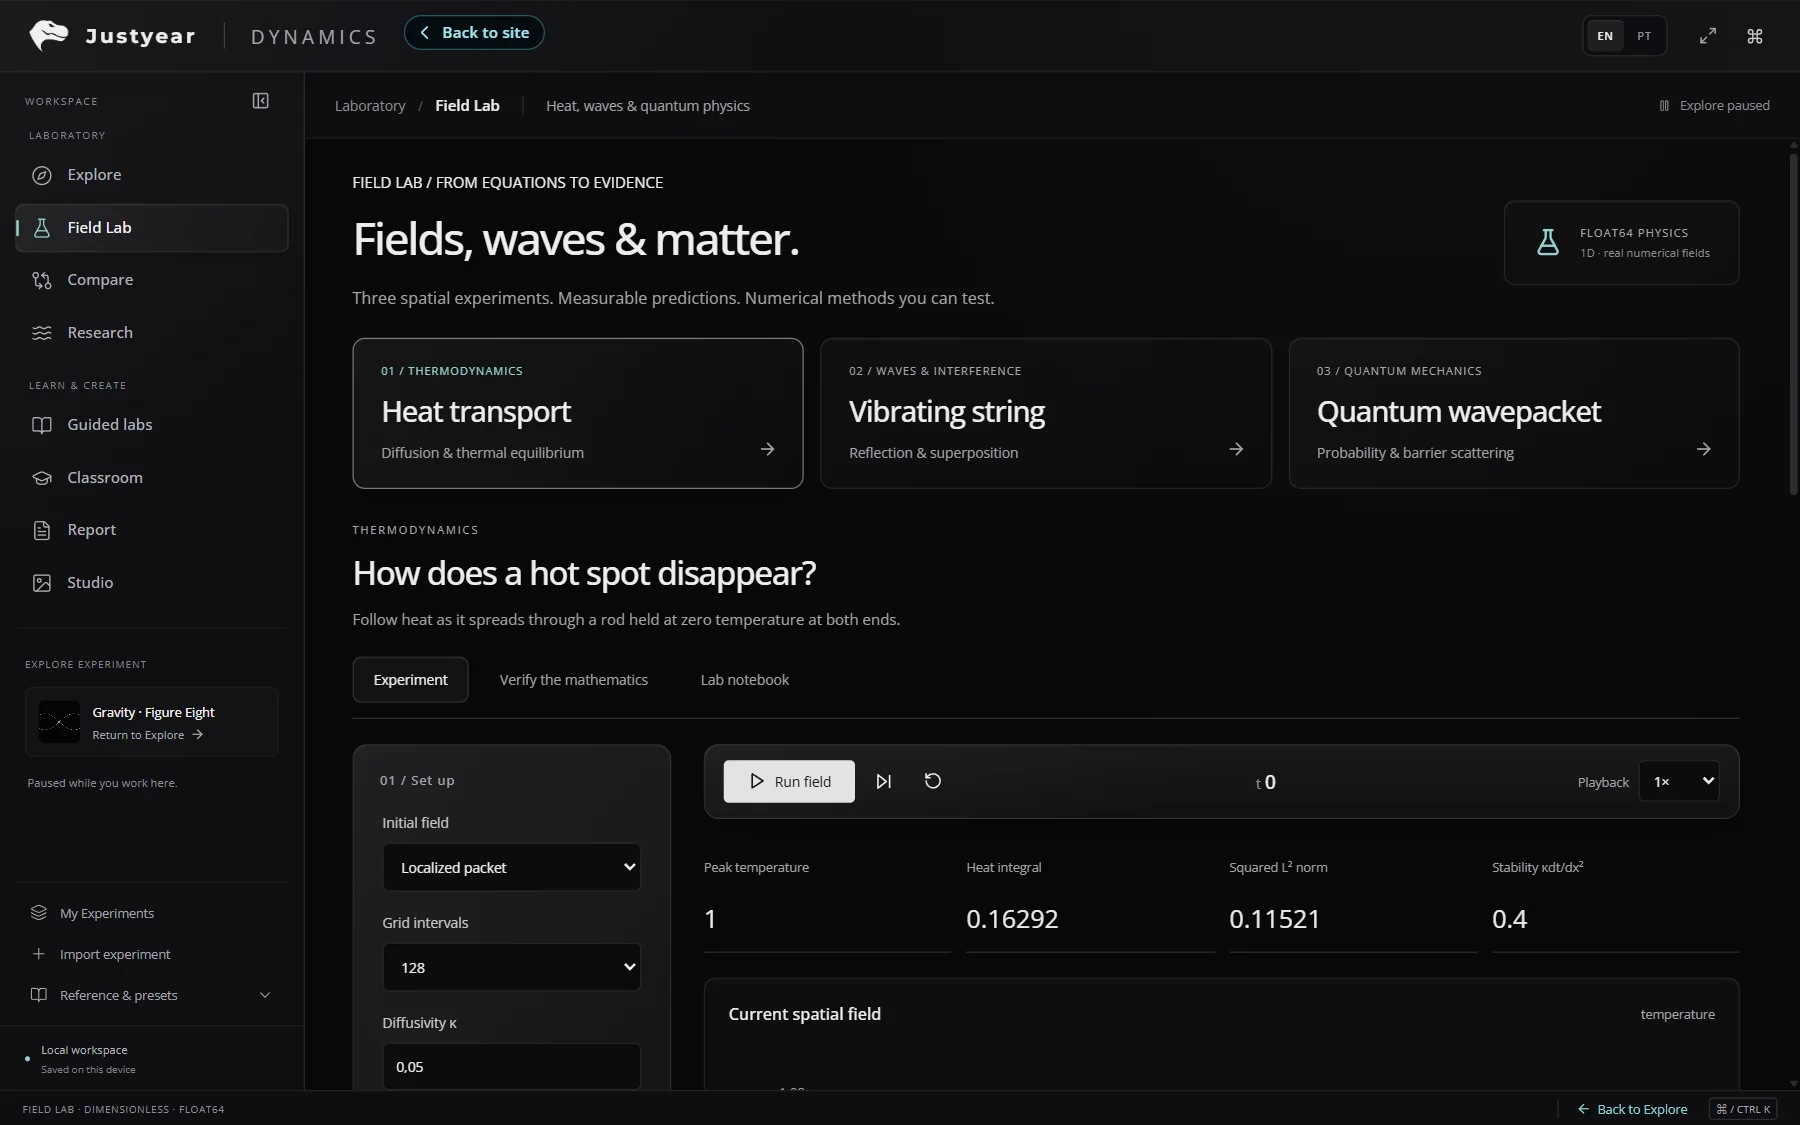
Task: Click the Squared L² norm value 0.11521
Action: tap(1275, 919)
